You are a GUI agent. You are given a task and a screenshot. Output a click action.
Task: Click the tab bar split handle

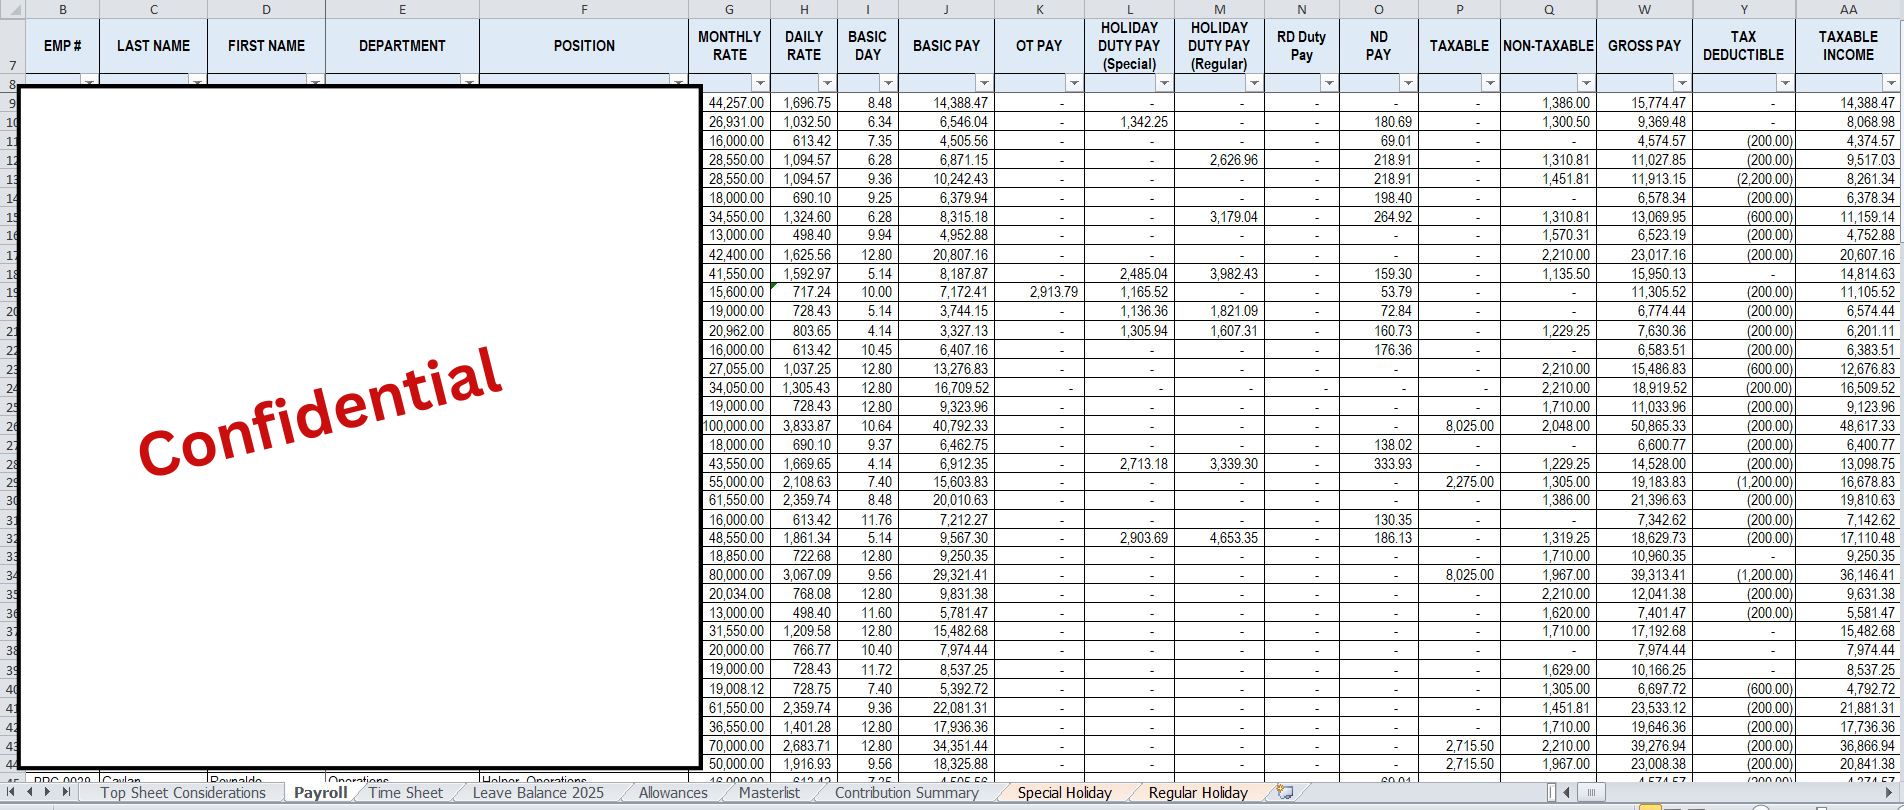(1551, 792)
